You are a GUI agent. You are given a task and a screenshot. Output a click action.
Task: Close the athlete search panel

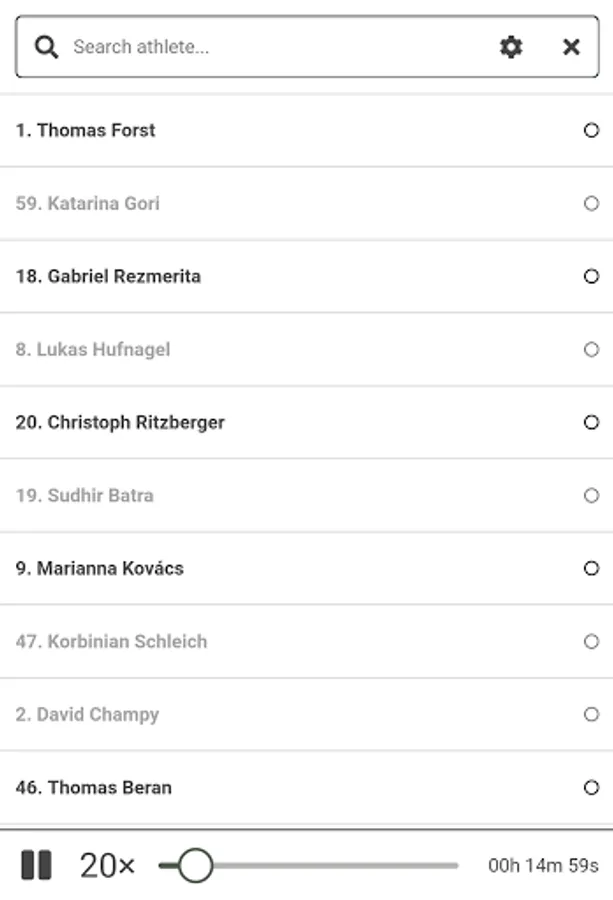pos(571,47)
